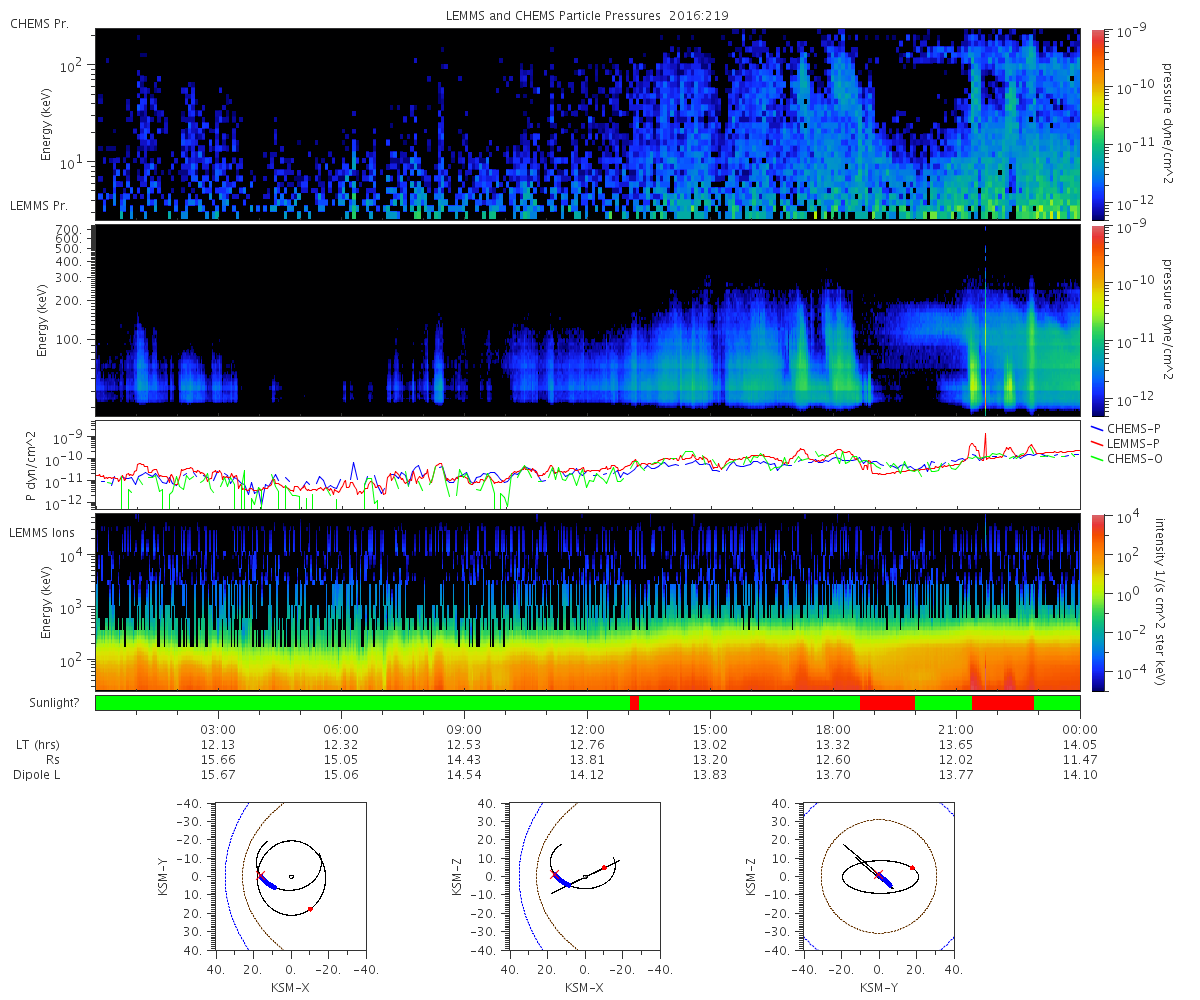This screenshot has width=1200, height=1000.
Task: Click the 00:00 time axis tick label
Action: (x=1080, y=729)
